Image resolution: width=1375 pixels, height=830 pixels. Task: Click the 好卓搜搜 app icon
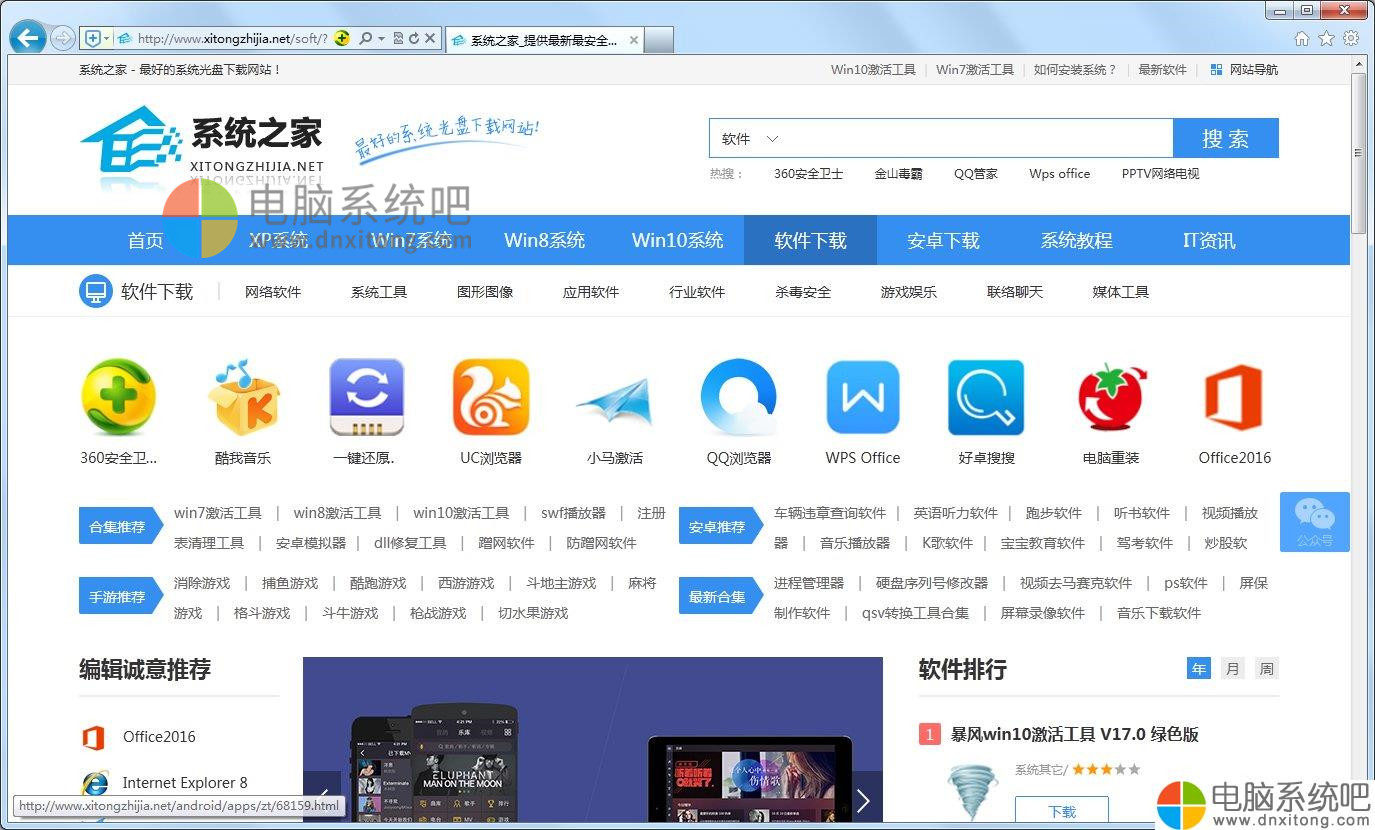pyautogui.click(x=986, y=398)
